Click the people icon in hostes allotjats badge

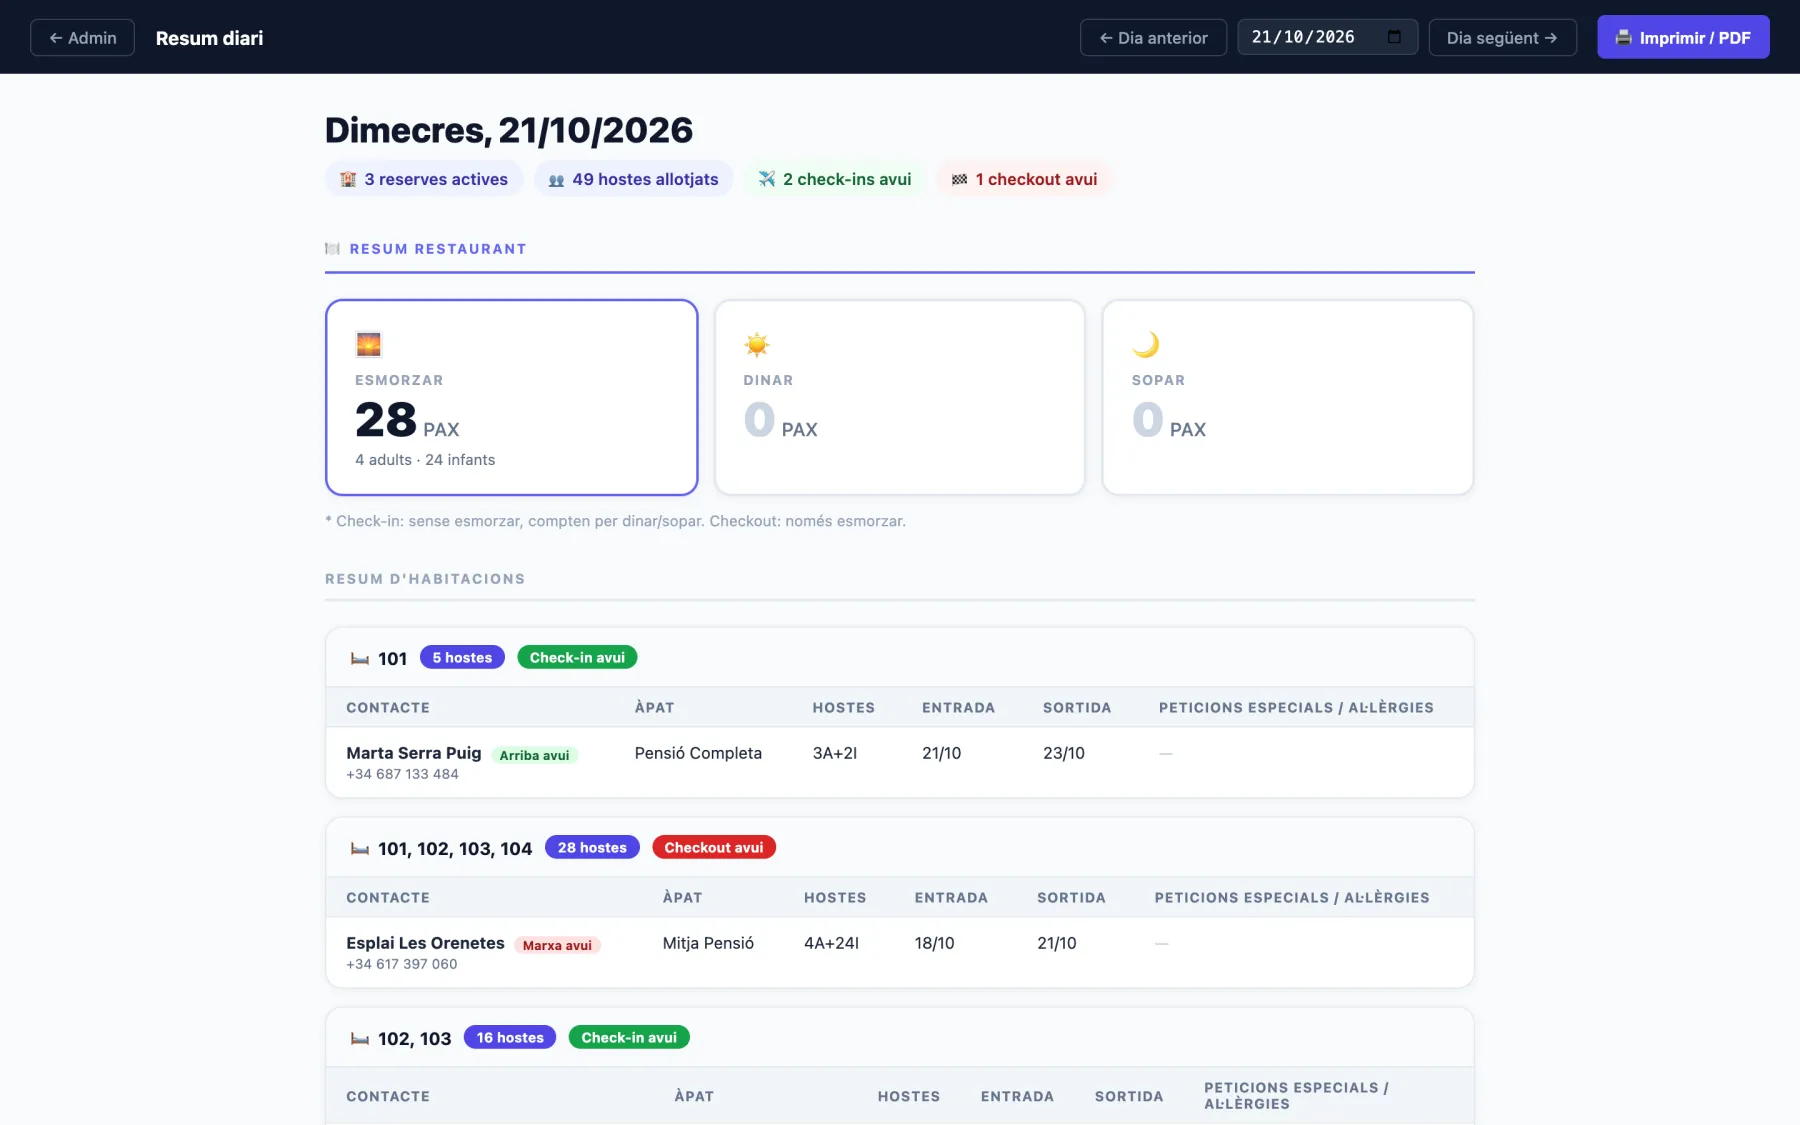click(556, 180)
